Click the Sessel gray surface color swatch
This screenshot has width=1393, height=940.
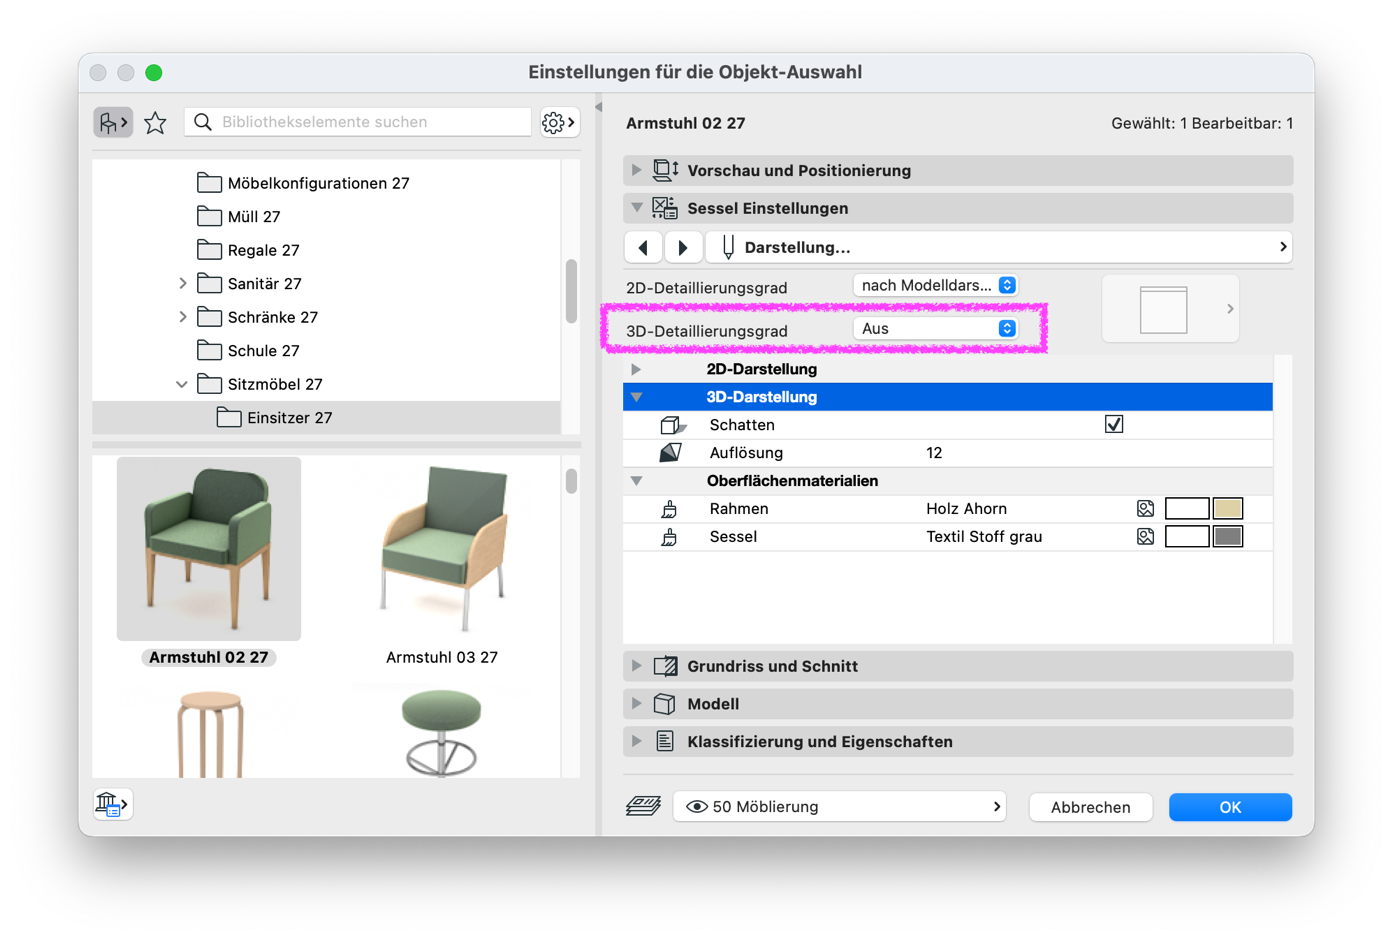coord(1228,537)
